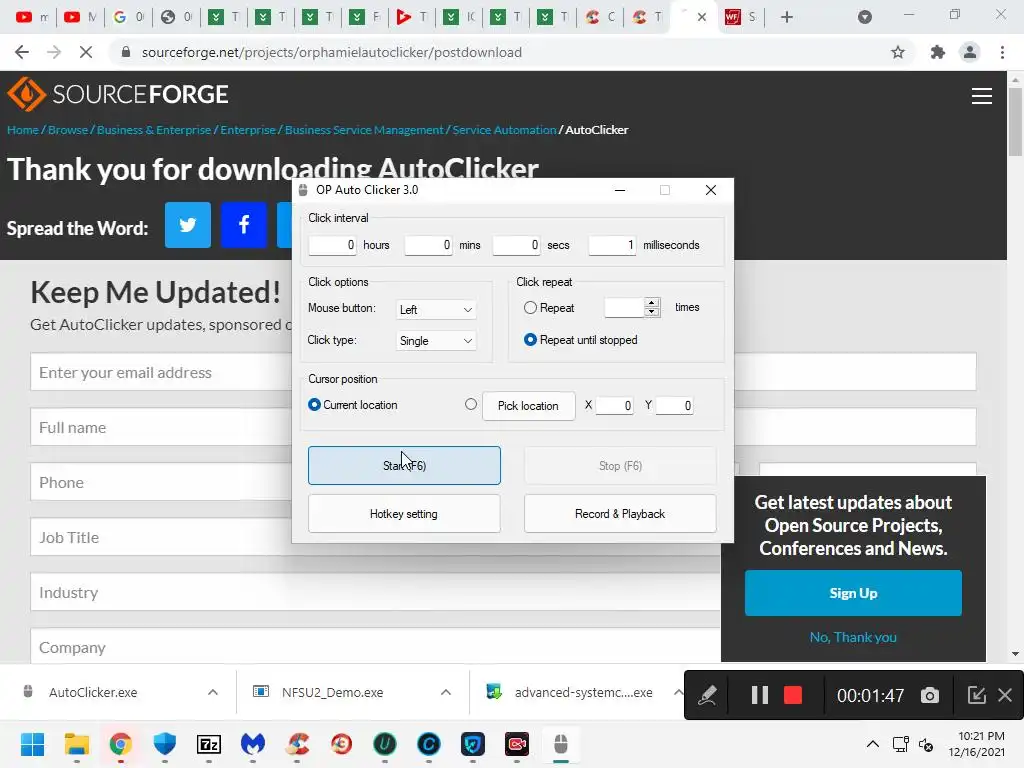
Task: Switch to the second YouTube tab
Action: click(x=80, y=17)
